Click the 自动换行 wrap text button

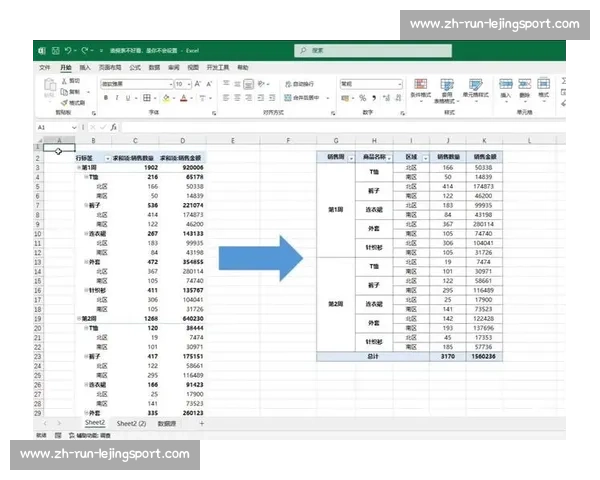[298, 84]
